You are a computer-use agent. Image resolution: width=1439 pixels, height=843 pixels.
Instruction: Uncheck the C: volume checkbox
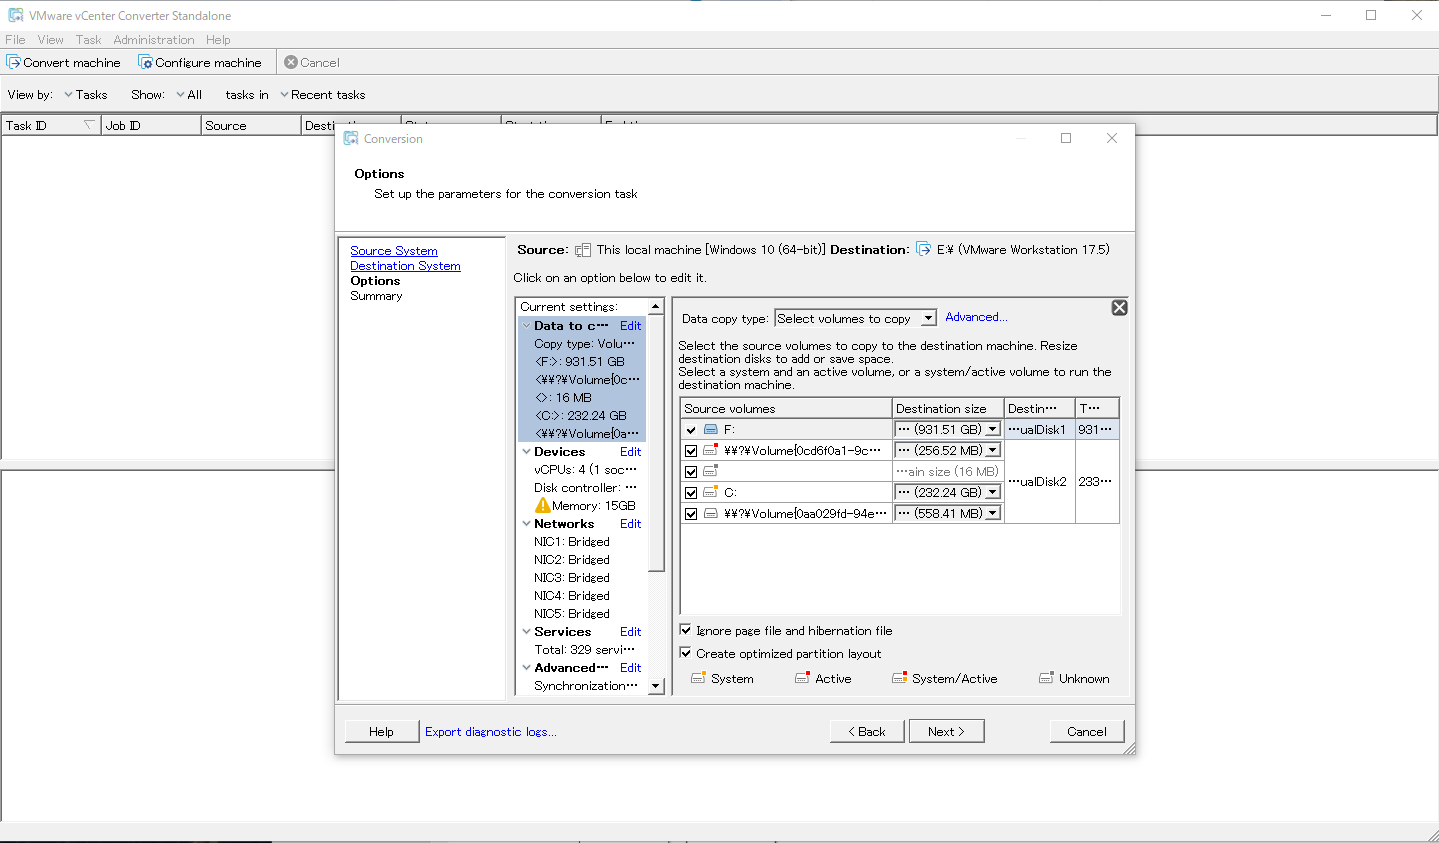point(691,493)
